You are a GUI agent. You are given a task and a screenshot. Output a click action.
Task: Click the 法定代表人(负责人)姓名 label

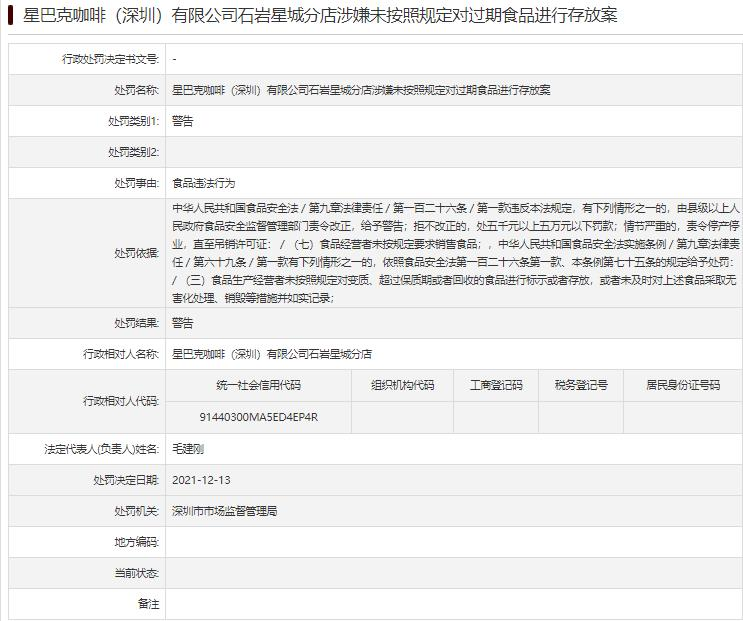tap(102, 449)
